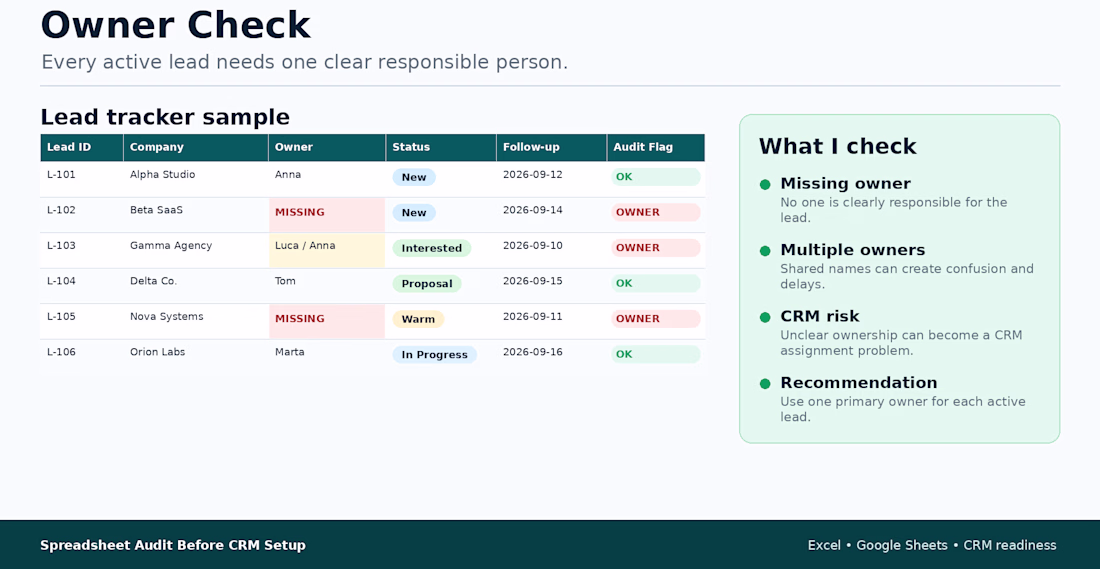
Task: Select lead ID cell "L-106"
Action: 61,352
